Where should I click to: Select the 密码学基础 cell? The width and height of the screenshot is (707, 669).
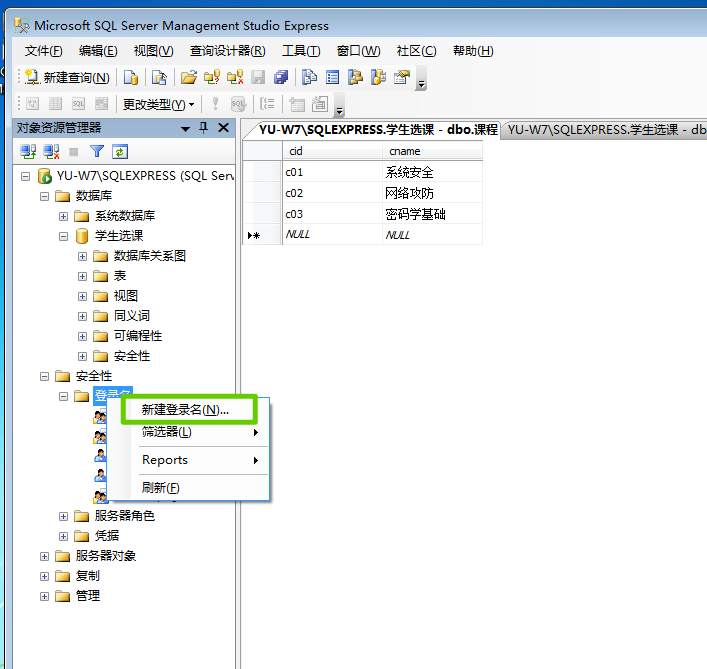coord(432,214)
